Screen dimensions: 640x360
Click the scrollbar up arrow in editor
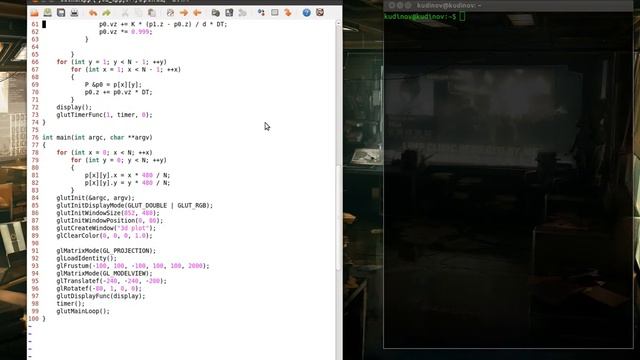(338, 24)
